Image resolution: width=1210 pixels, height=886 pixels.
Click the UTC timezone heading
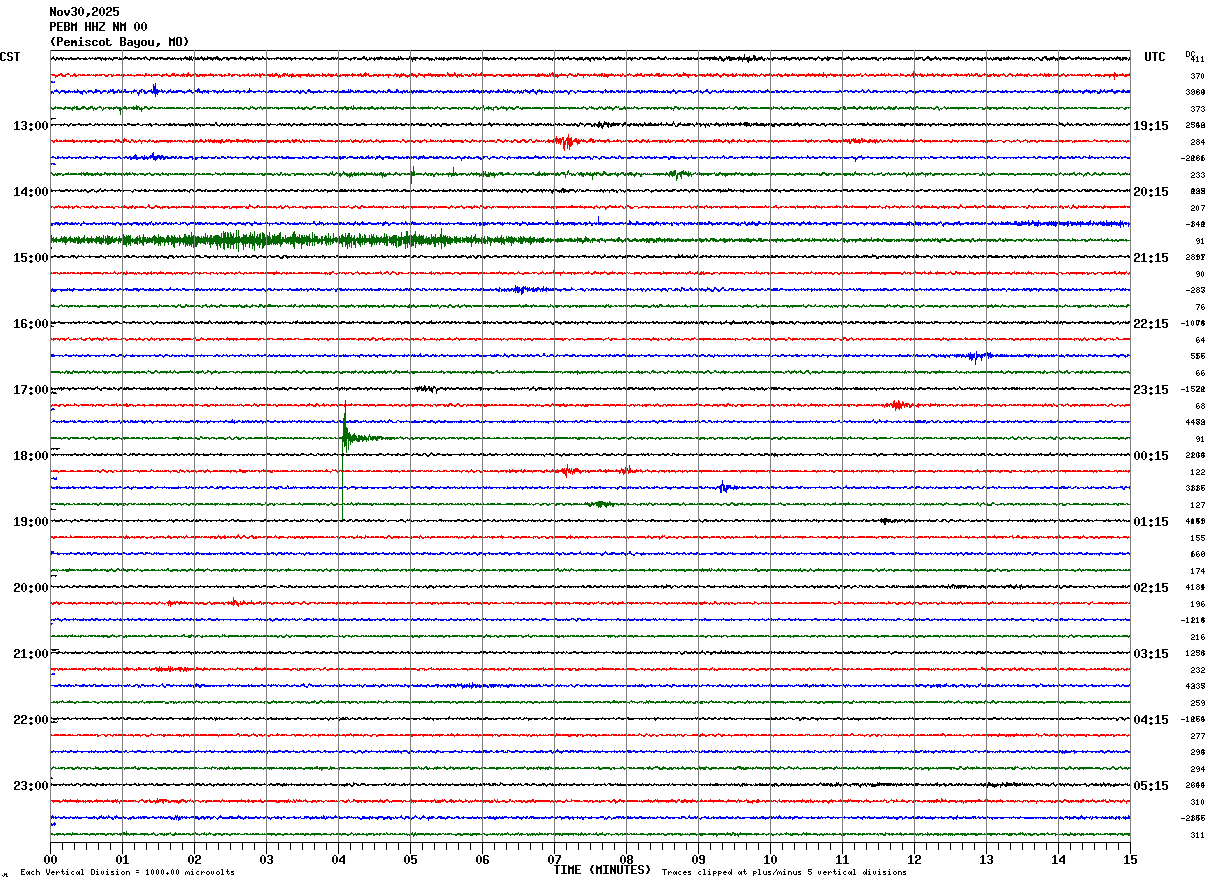1155,57
